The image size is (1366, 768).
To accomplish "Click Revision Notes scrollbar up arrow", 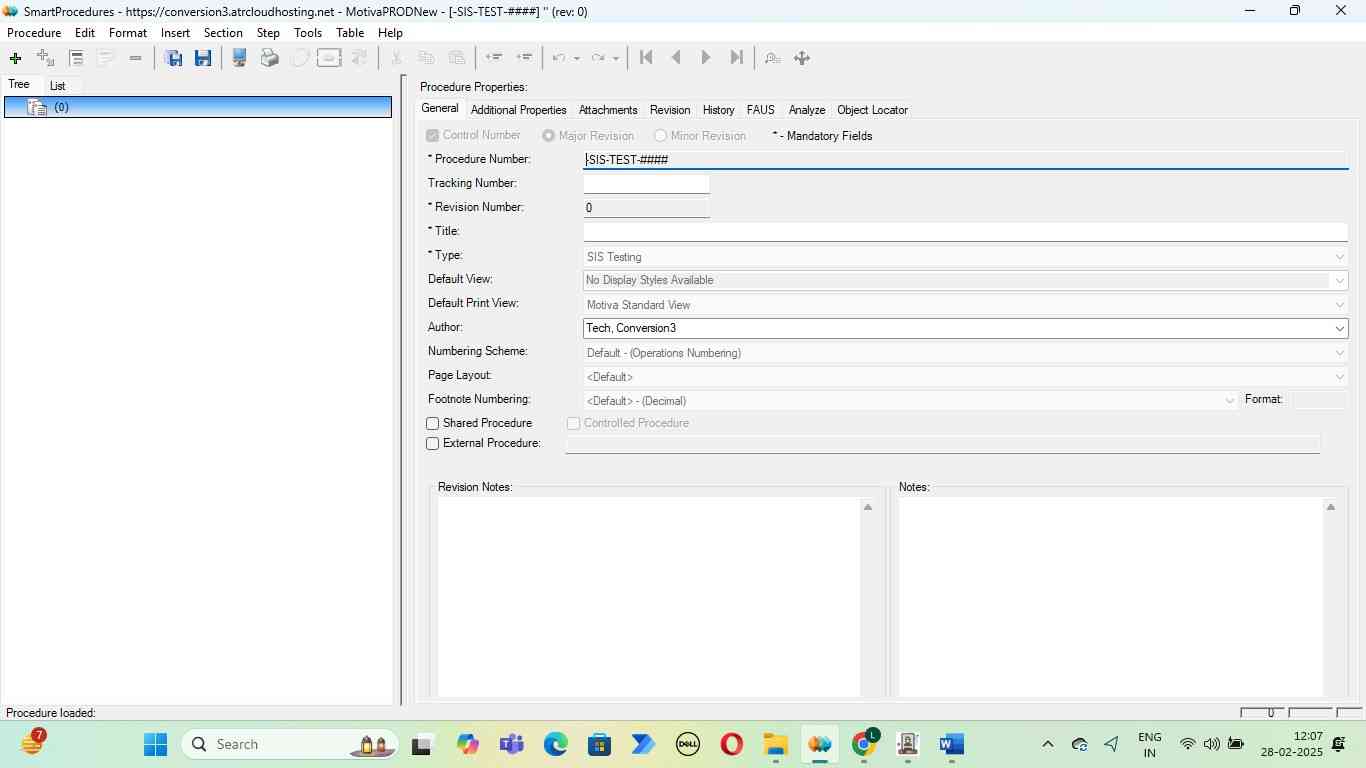I will click(x=868, y=508).
